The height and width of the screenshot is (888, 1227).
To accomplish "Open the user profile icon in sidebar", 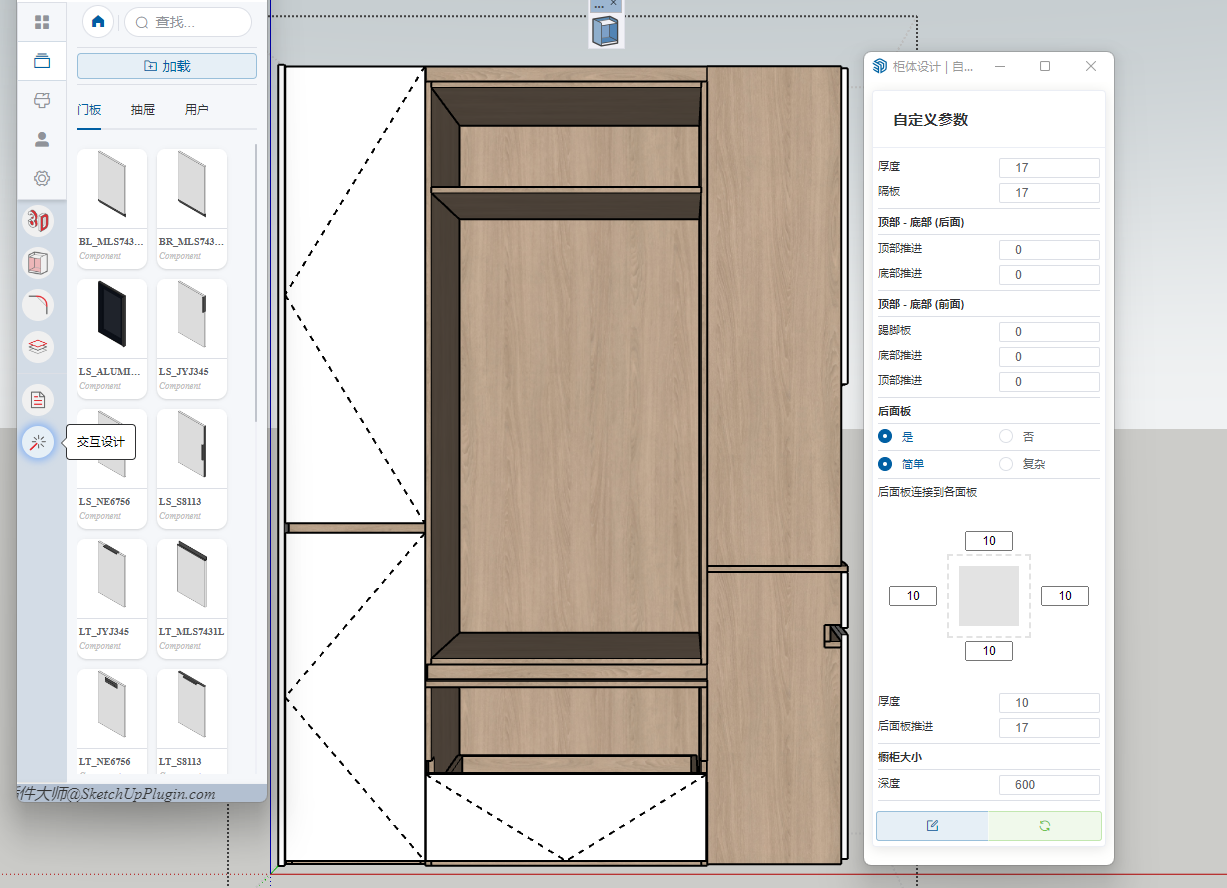I will [x=42, y=139].
